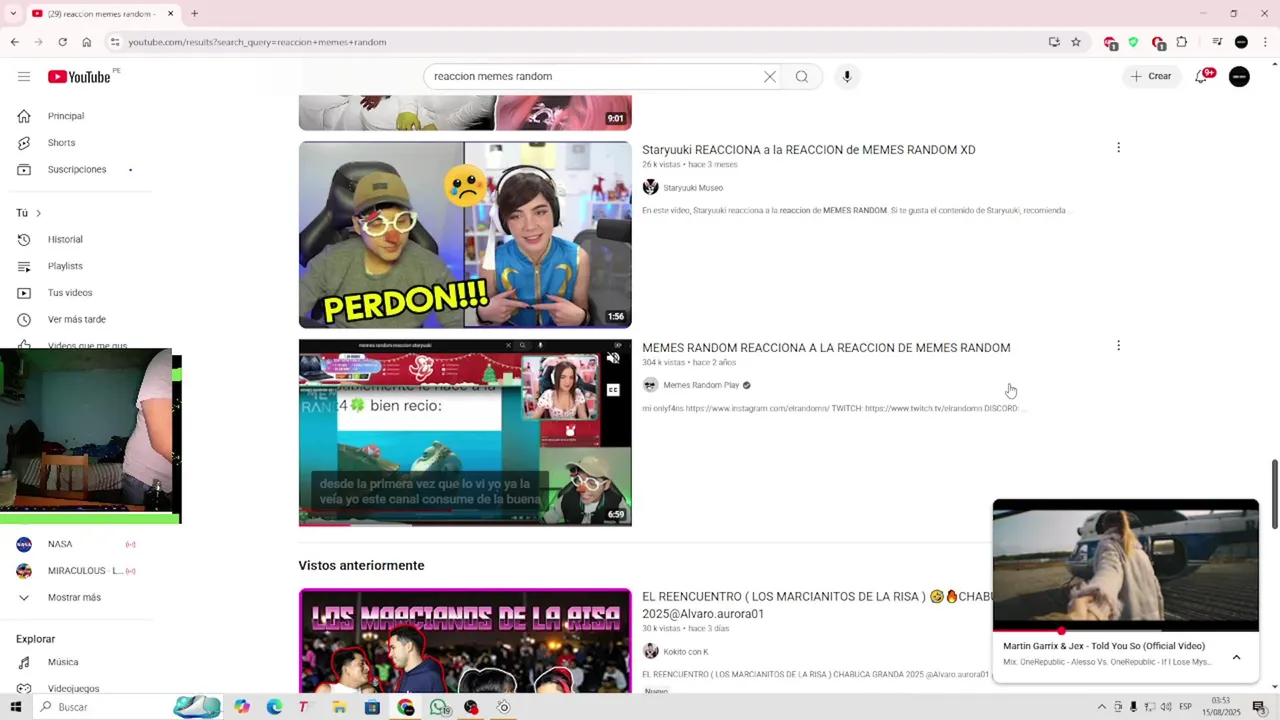Click the Memes Random Play channel name
Viewport: 1280px width, 720px height.
coord(701,385)
